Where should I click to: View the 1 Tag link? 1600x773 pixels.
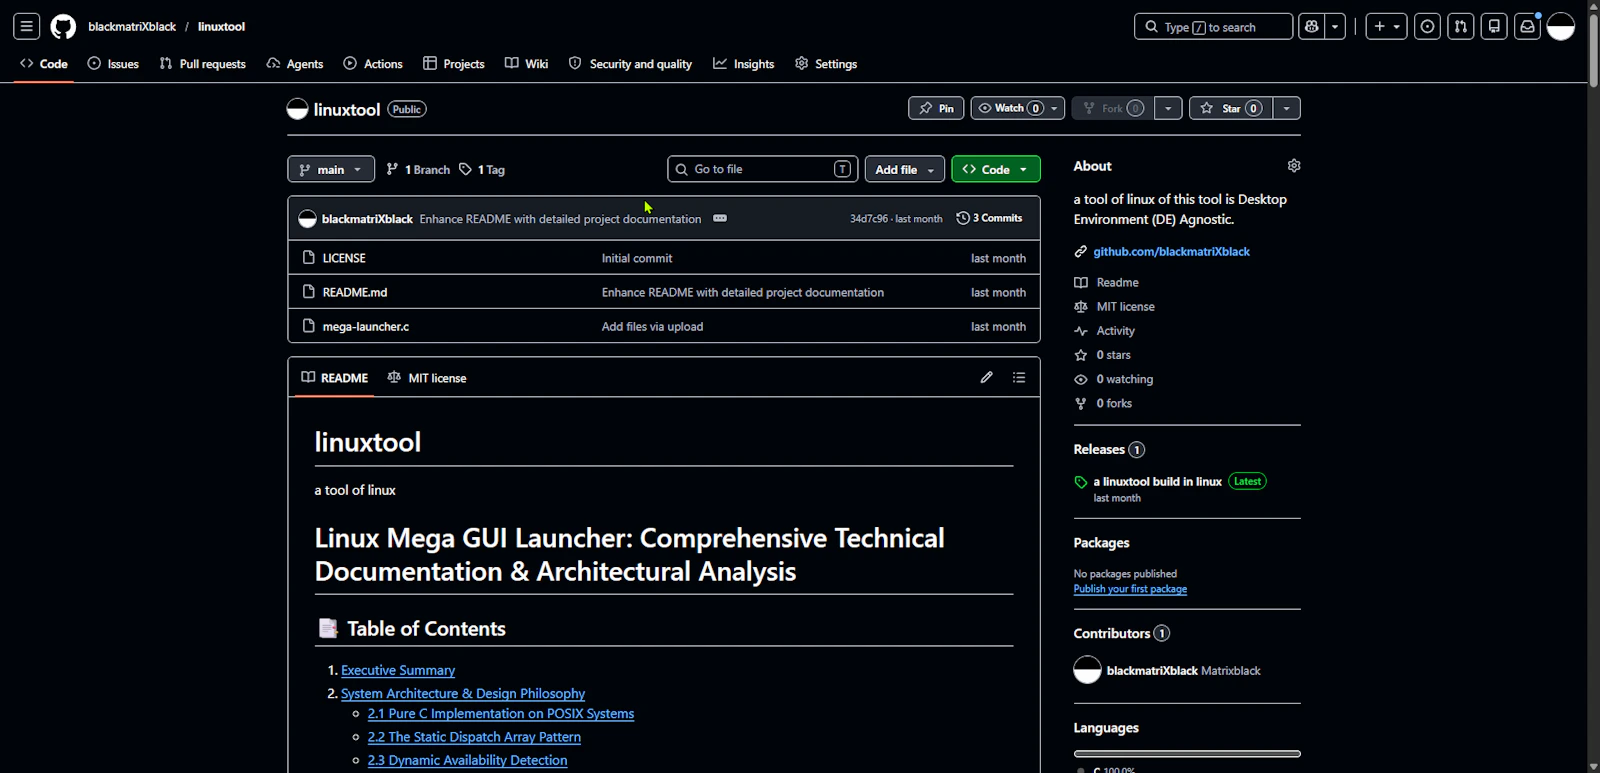click(482, 169)
